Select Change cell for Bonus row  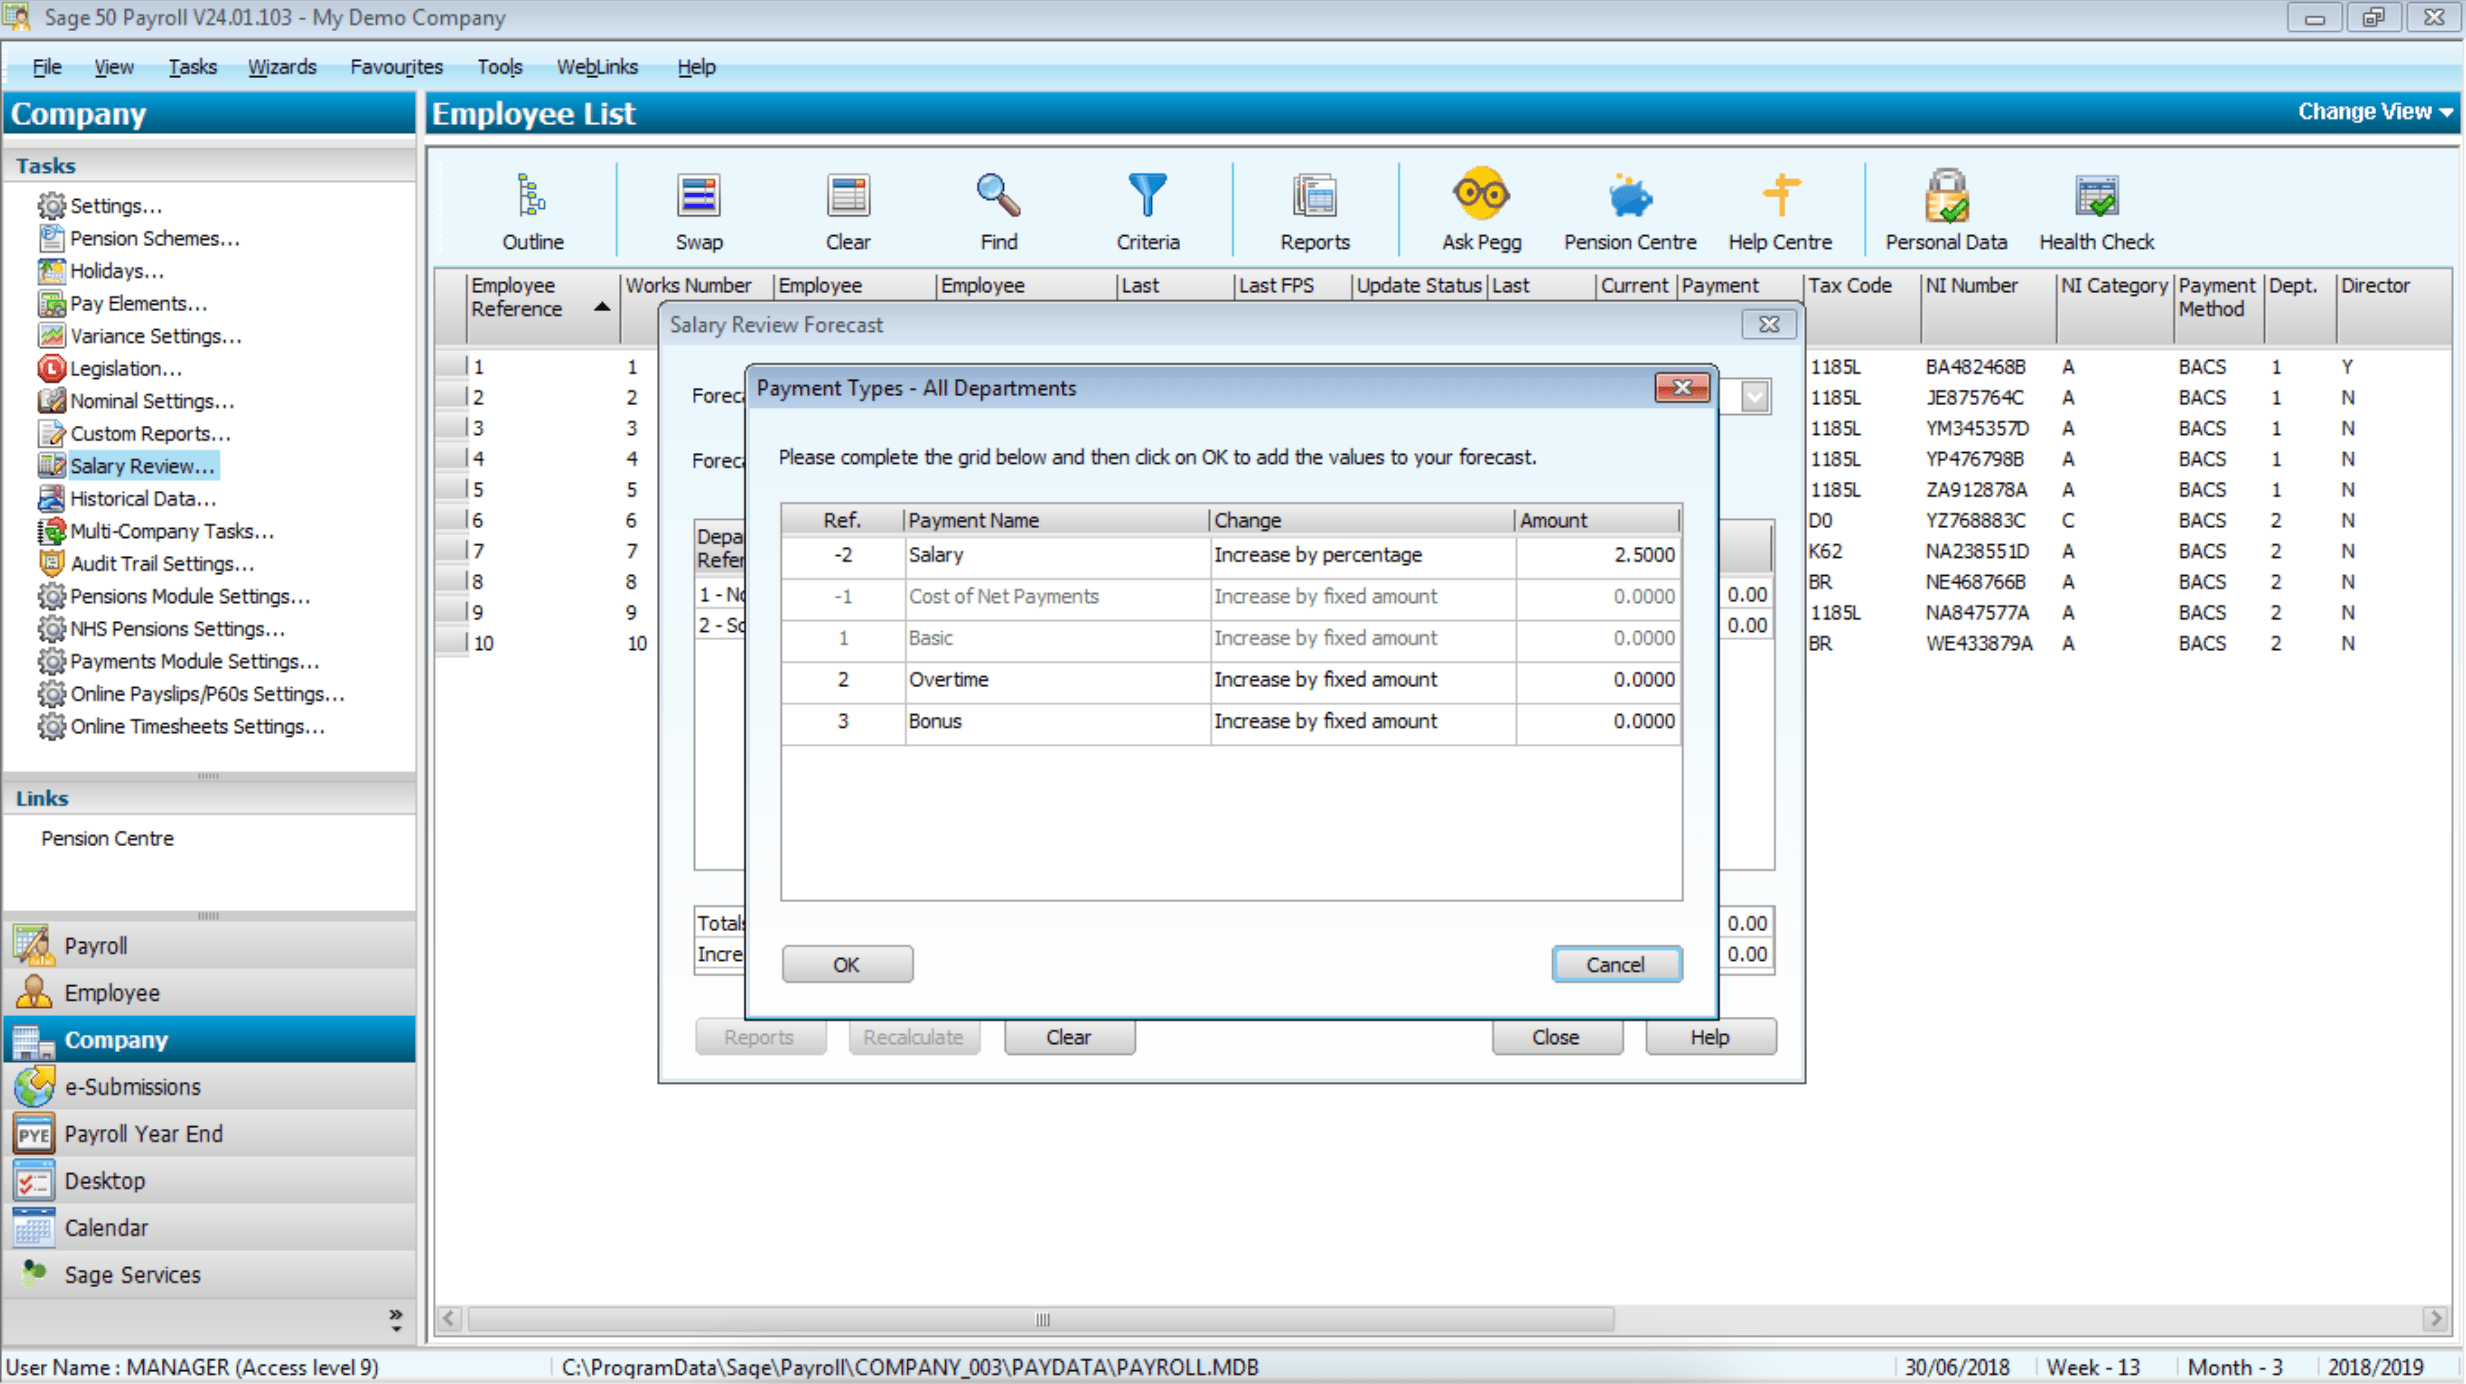1361,721
